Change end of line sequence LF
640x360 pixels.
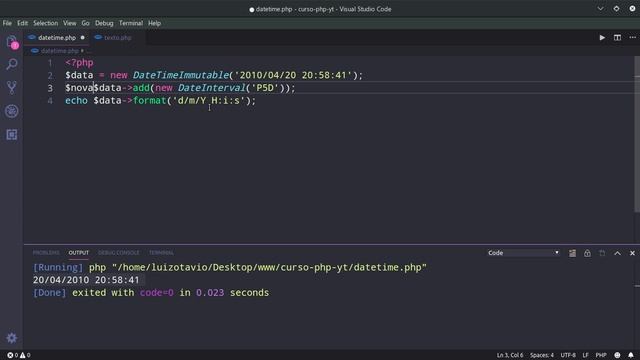click(x=585, y=355)
